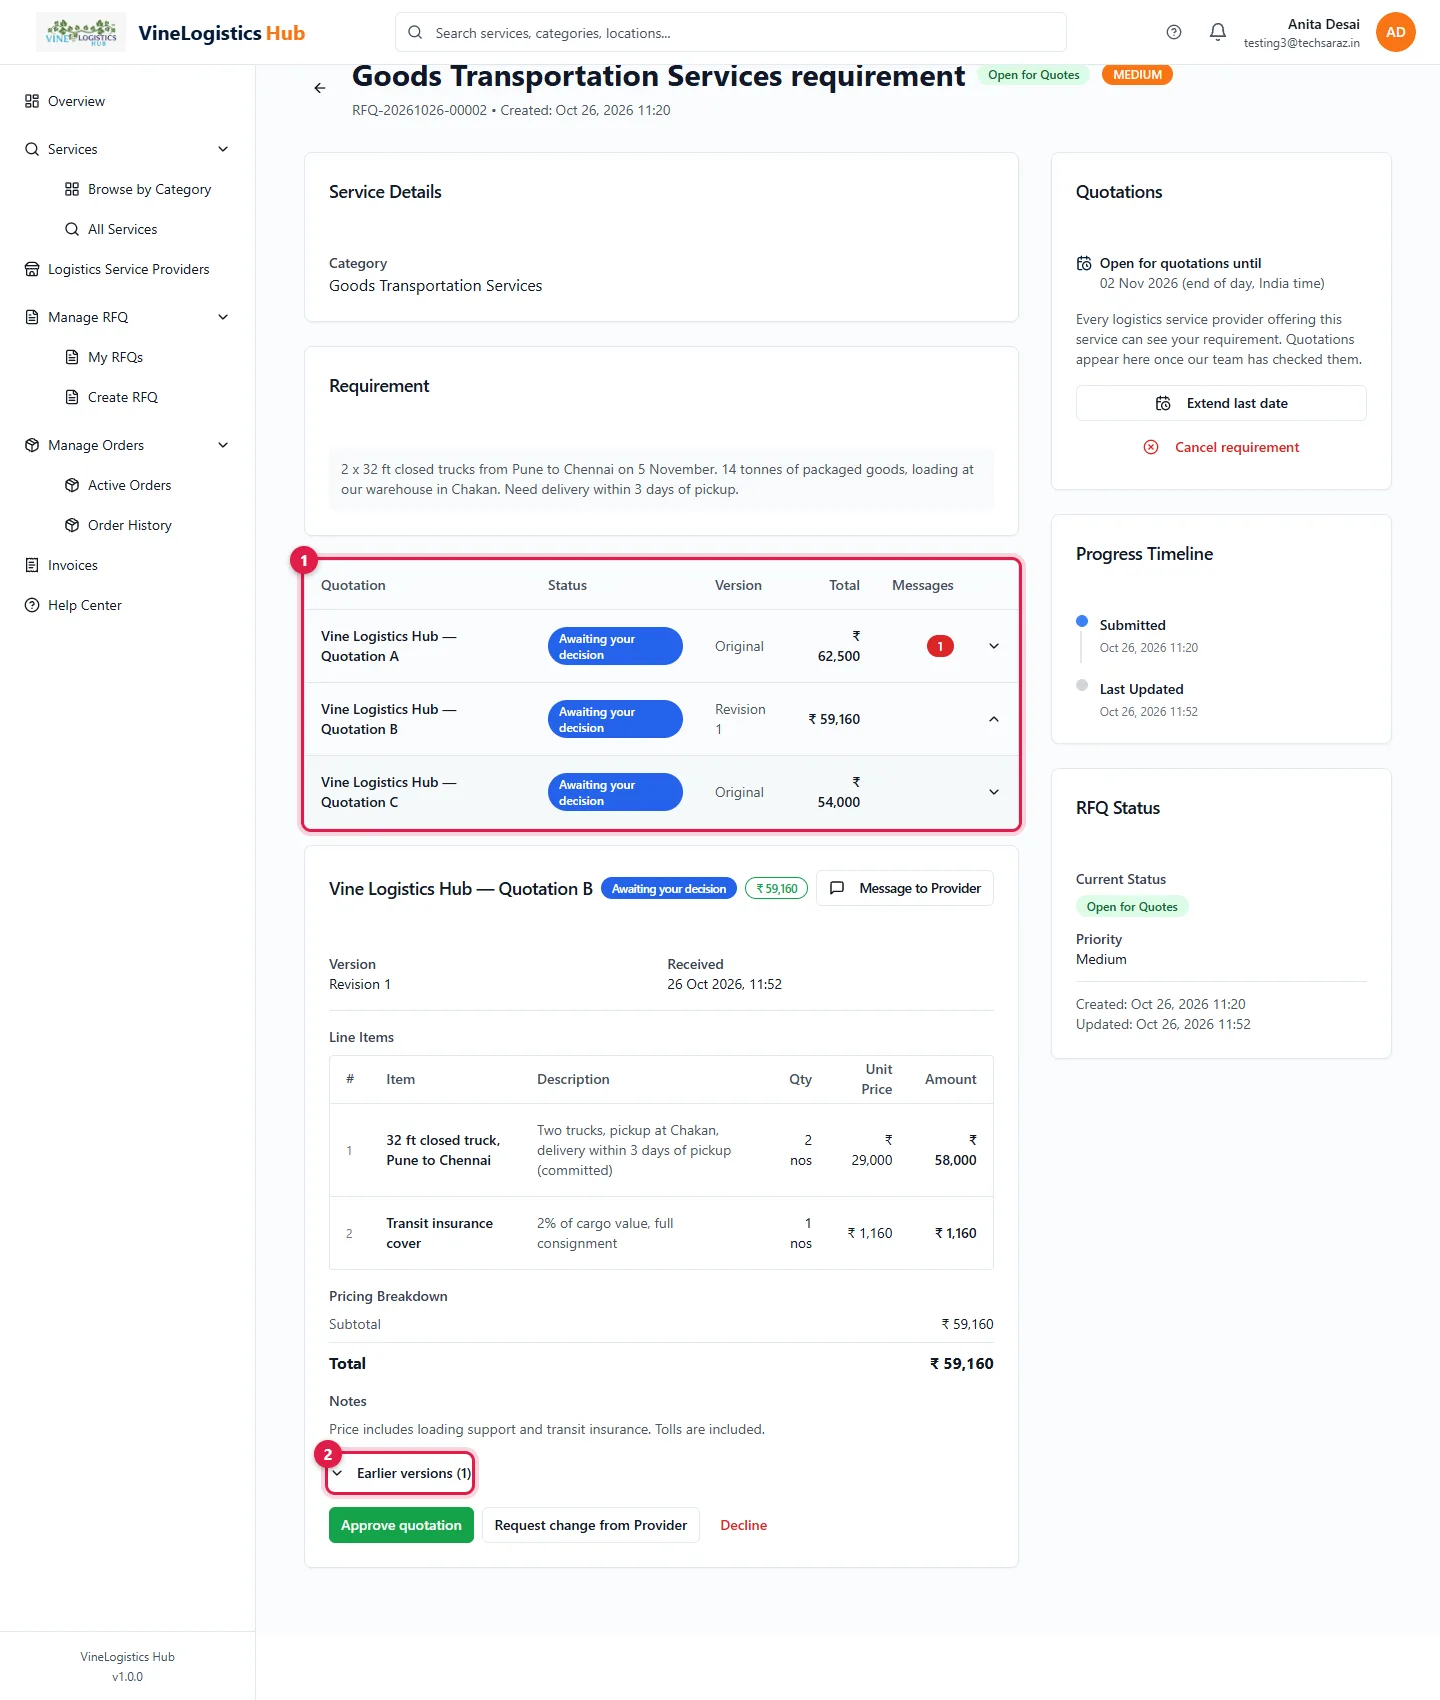This screenshot has height=1700, width=1440.
Task: Click the help question mark icon
Action: click(x=1174, y=32)
